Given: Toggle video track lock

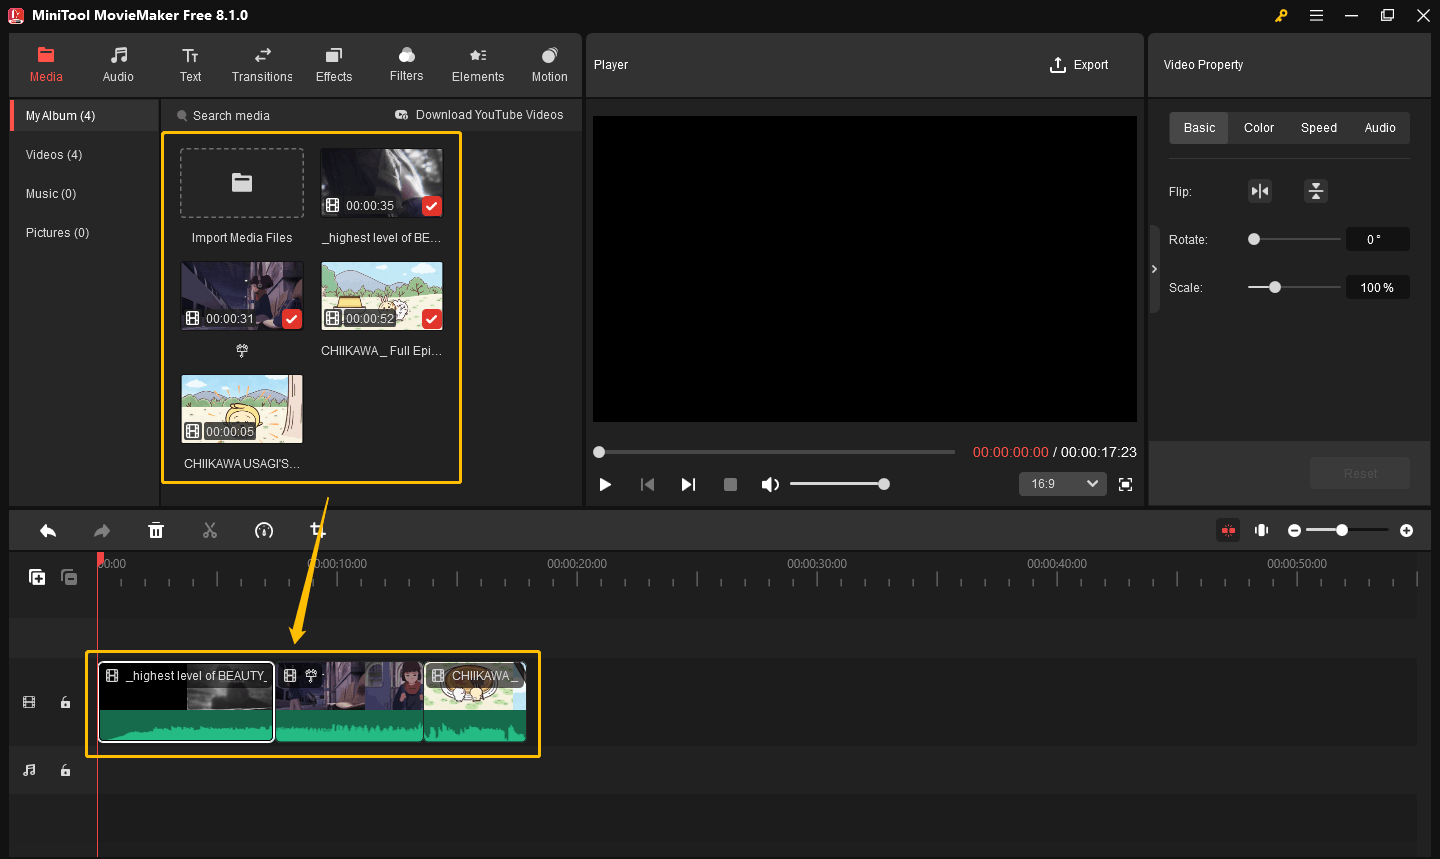Looking at the screenshot, I should [x=65, y=703].
